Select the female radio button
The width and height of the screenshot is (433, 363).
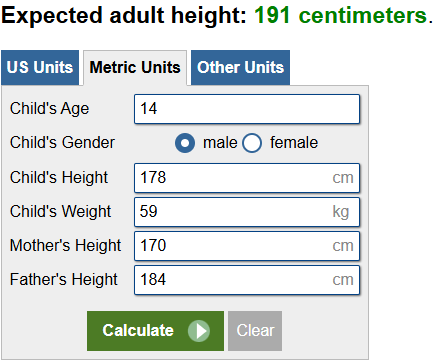pyautogui.click(x=252, y=143)
